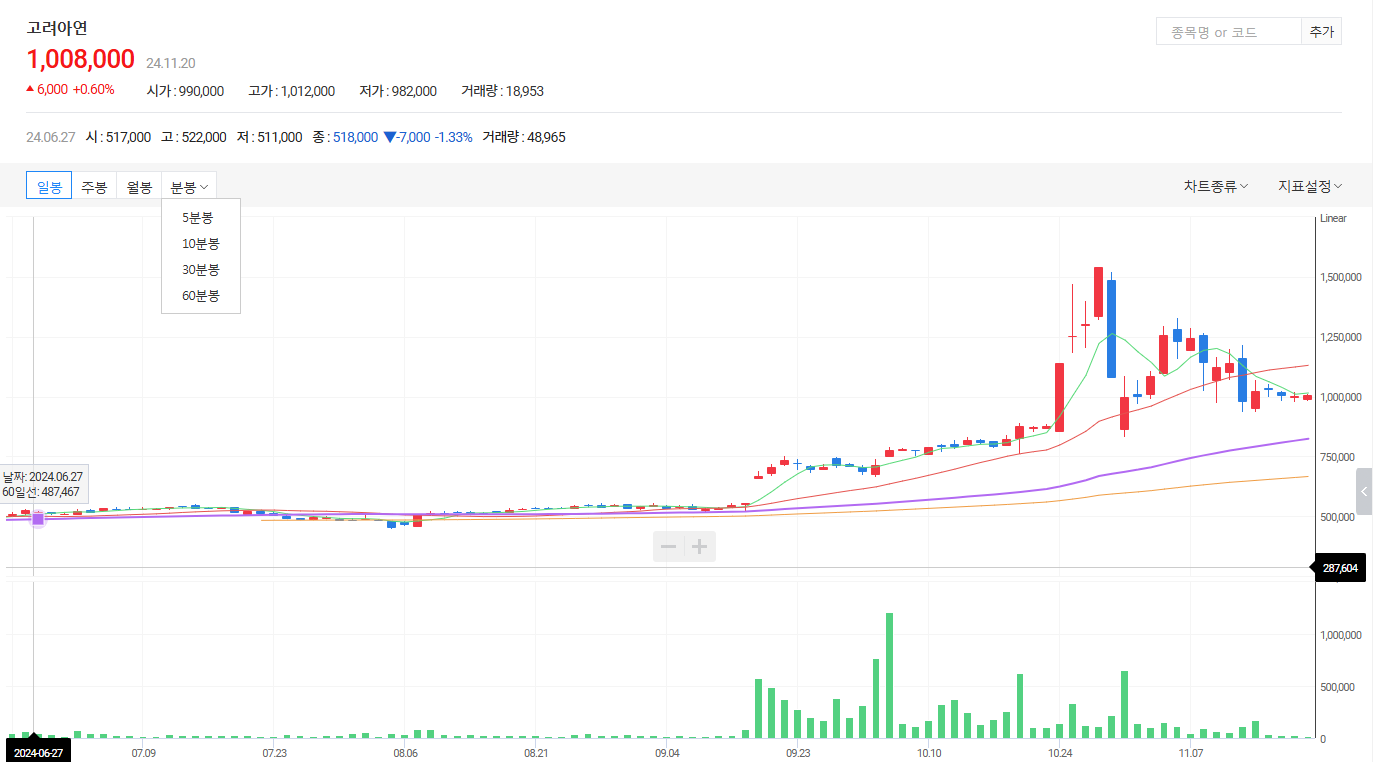Collapse the 분봉 minute dropdown
The image size is (1373, 762).
pyautogui.click(x=189, y=186)
